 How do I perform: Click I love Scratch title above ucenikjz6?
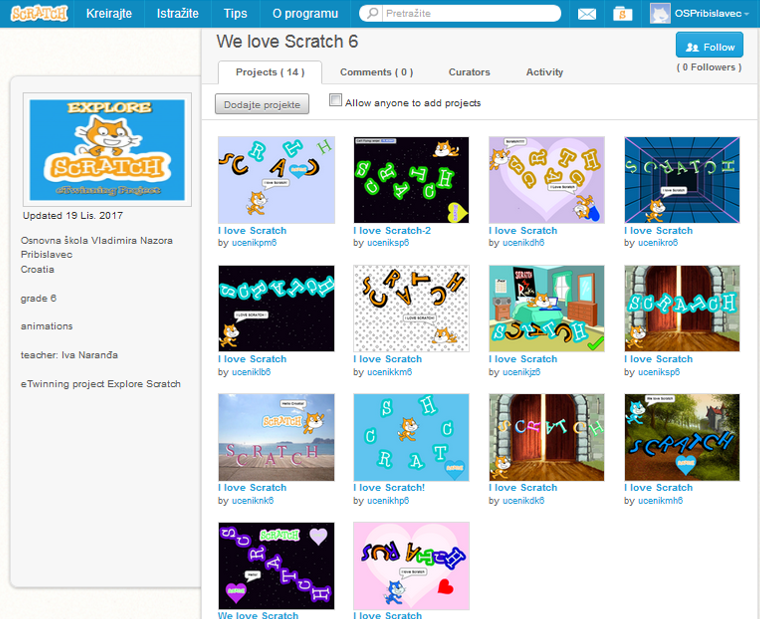(x=523, y=359)
